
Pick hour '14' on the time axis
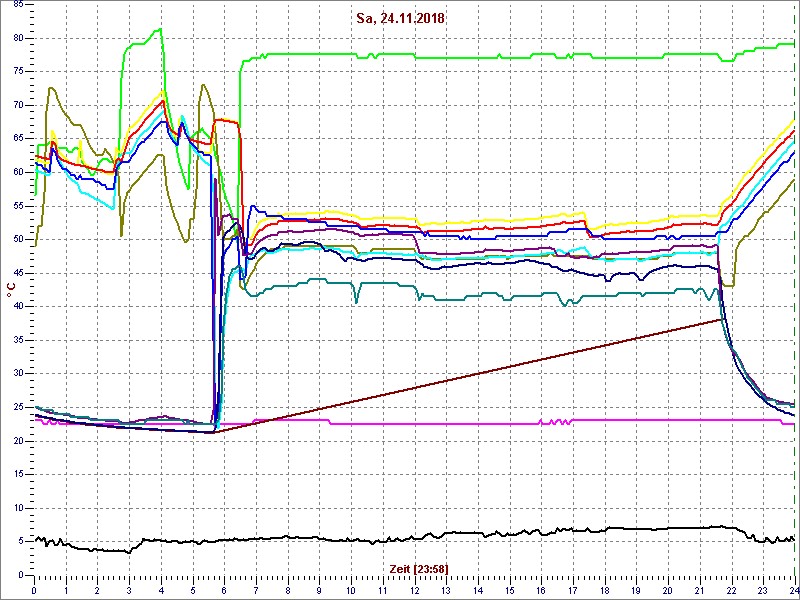click(478, 590)
